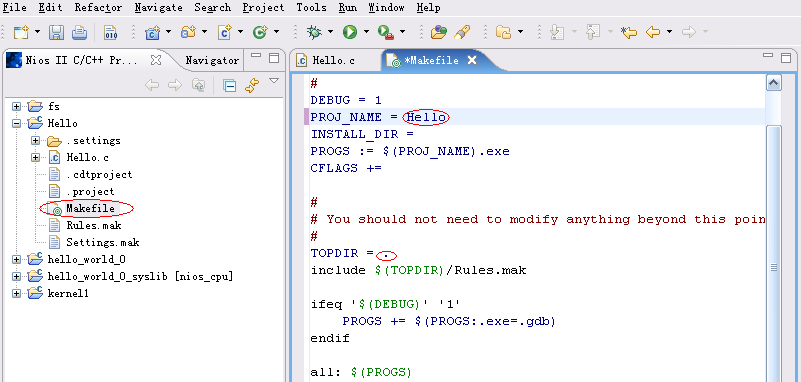The width and height of the screenshot is (801, 382).
Task: Expand the hello_world_0 project
Action: (17, 259)
